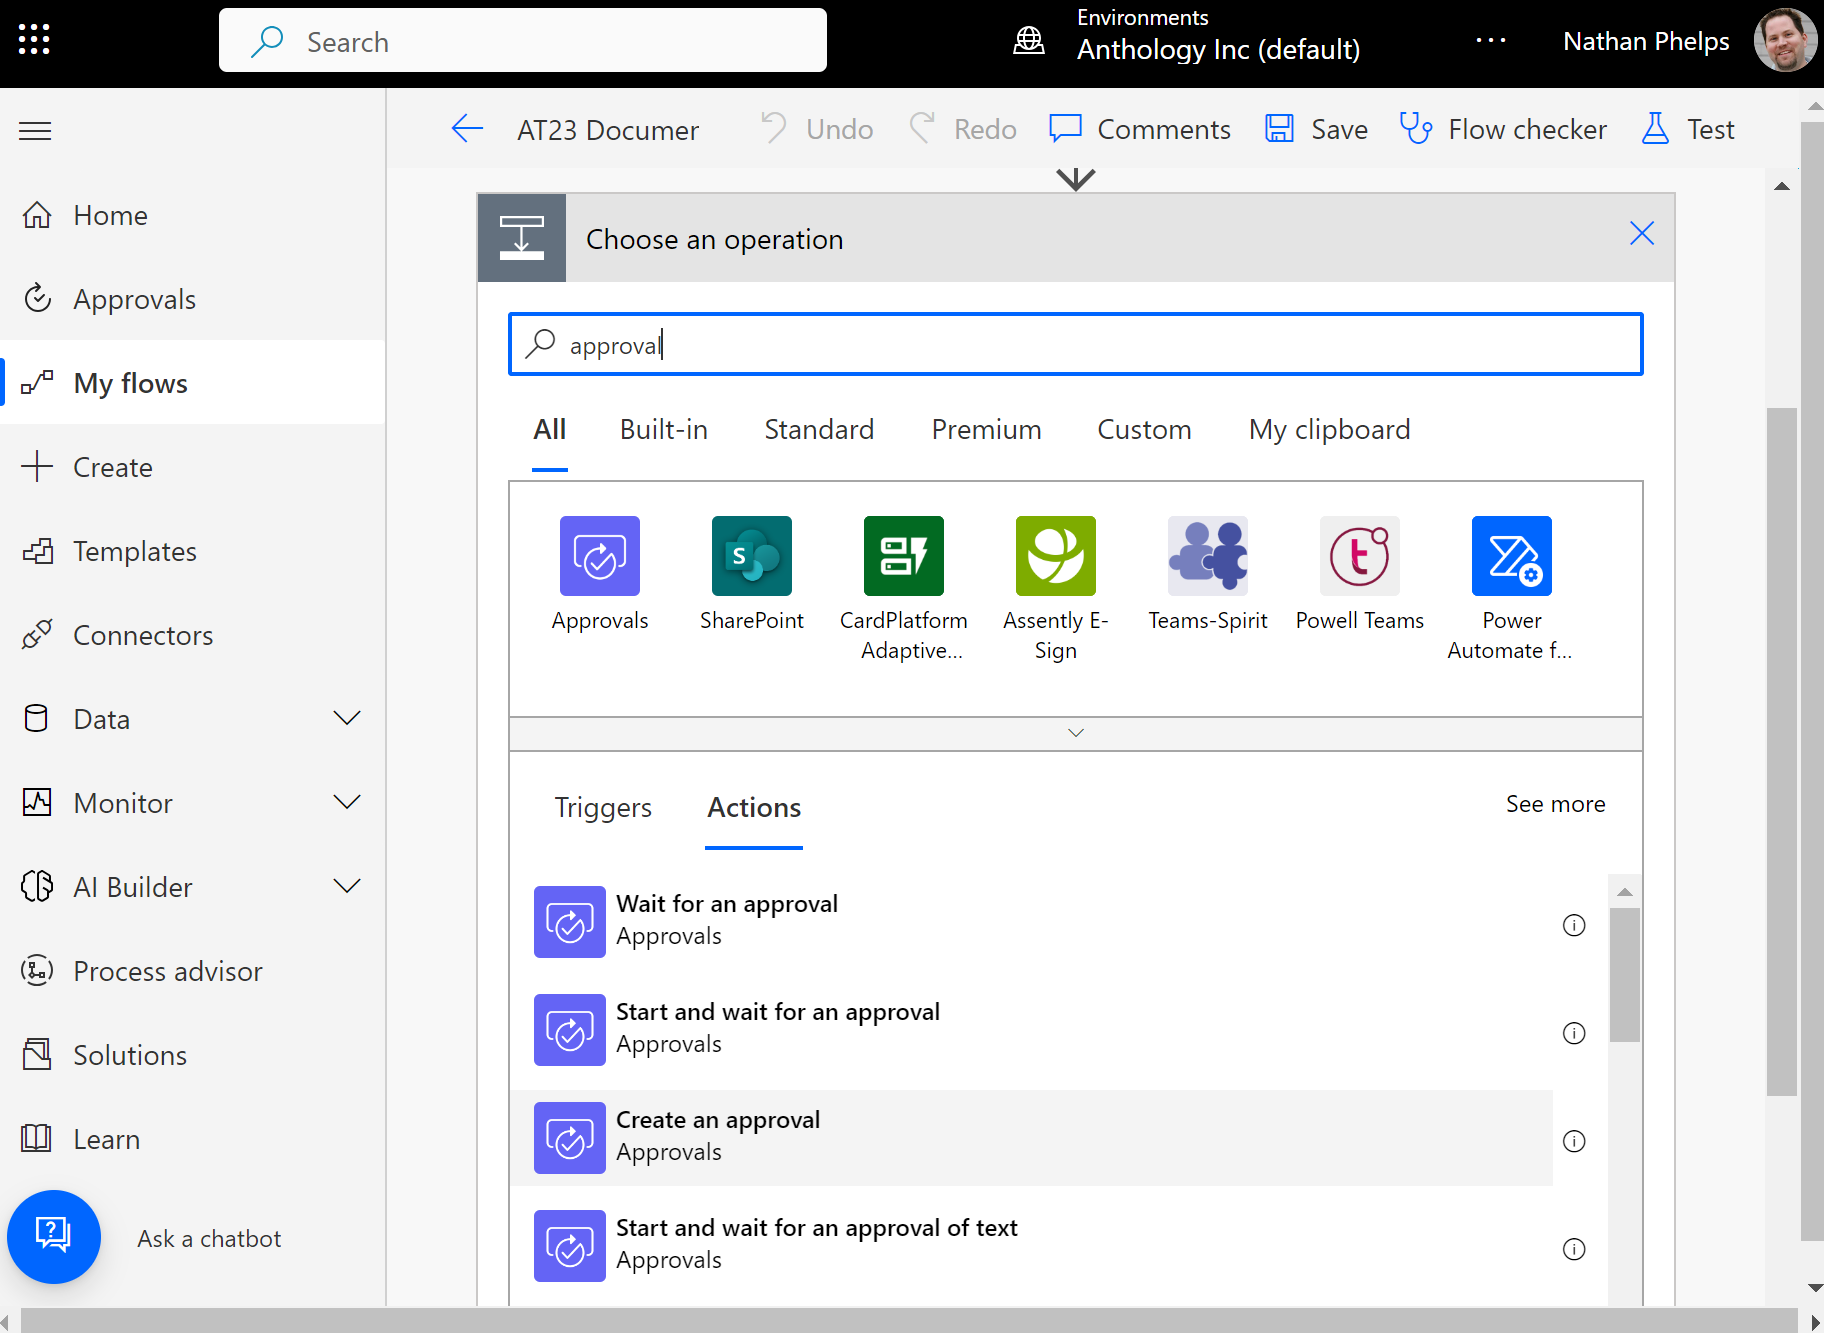This screenshot has width=1824, height=1333.
Task: Click the actions list scrollbar thumb
Action: (x=1625, y=975)
